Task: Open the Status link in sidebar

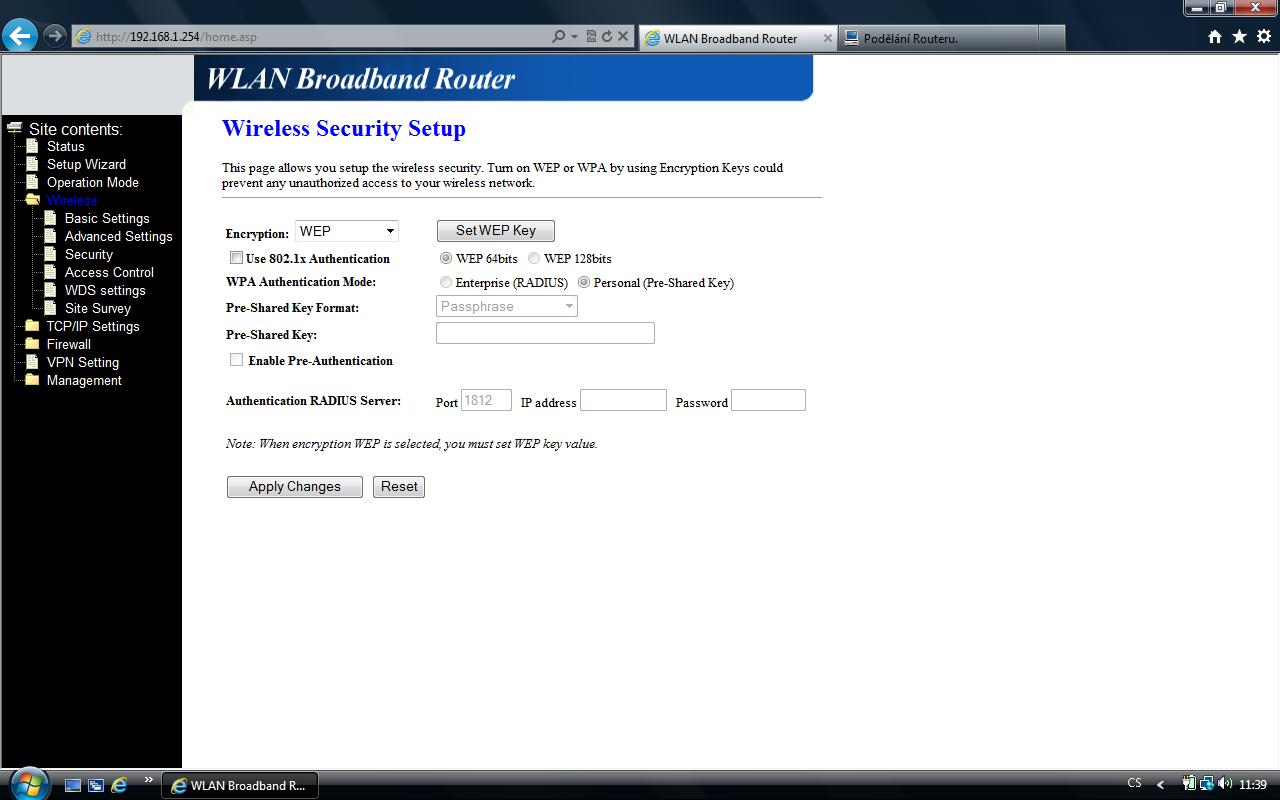Action: [x=66, y=146]
